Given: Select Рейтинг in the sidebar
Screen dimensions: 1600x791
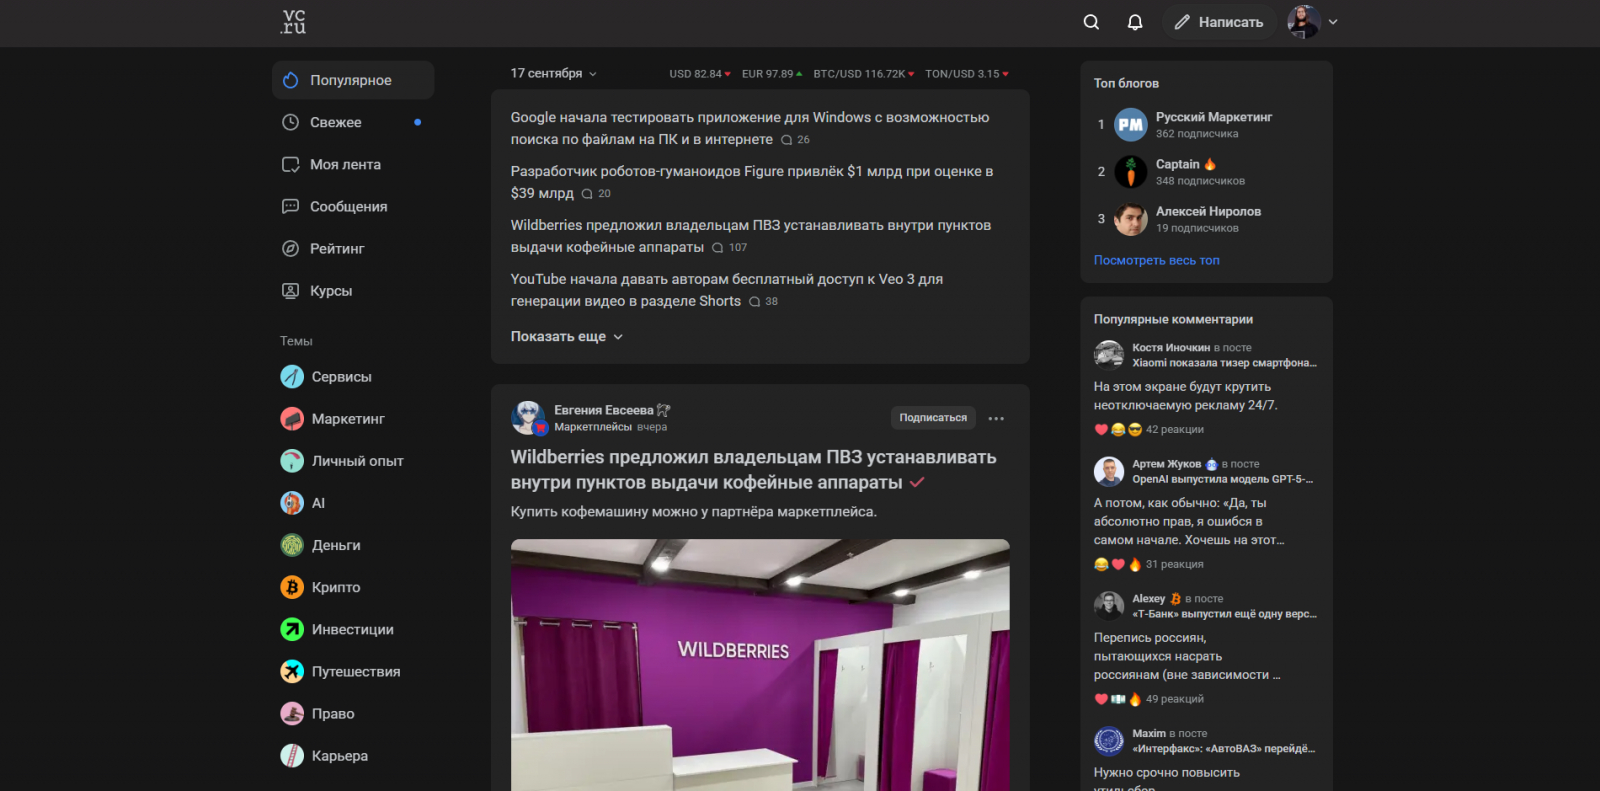Looking at the screenshot, I should point(353,248).
